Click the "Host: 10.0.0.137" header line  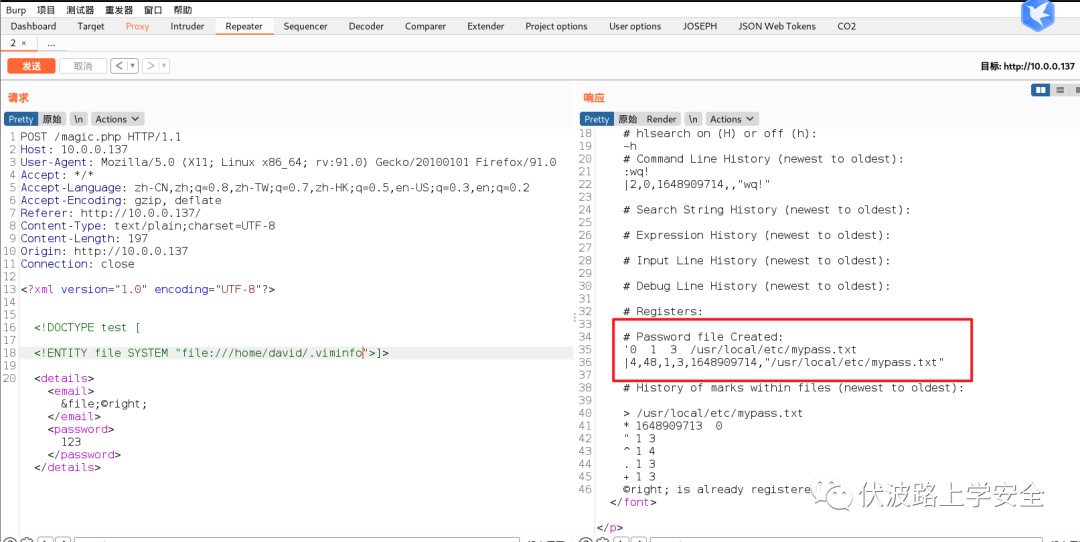coord(74,149)
